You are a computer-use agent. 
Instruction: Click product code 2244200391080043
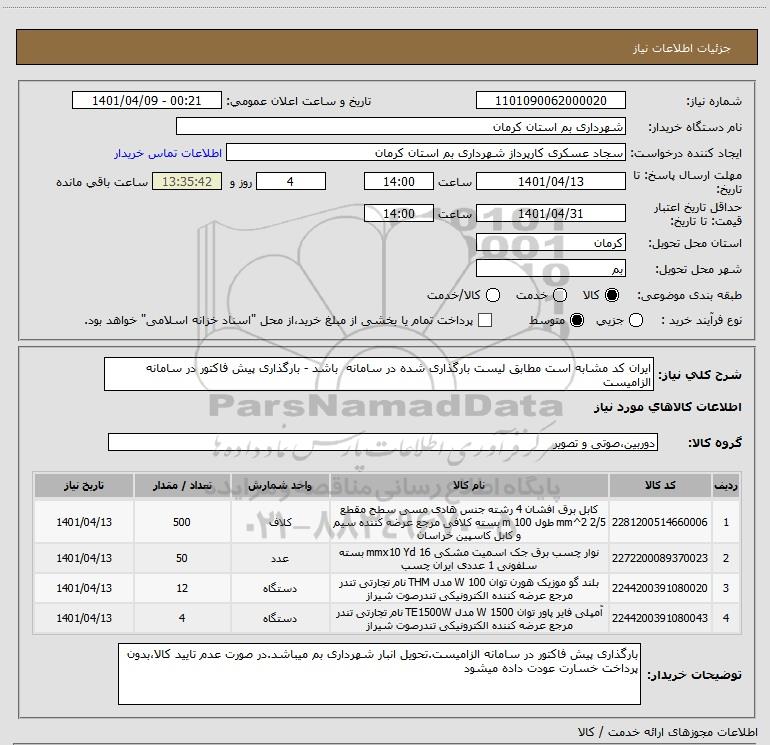(660, 618)
